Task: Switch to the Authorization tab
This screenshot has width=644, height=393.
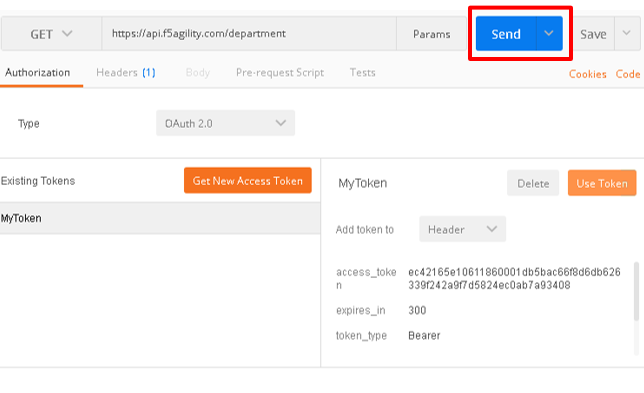Action: (38, 73)
